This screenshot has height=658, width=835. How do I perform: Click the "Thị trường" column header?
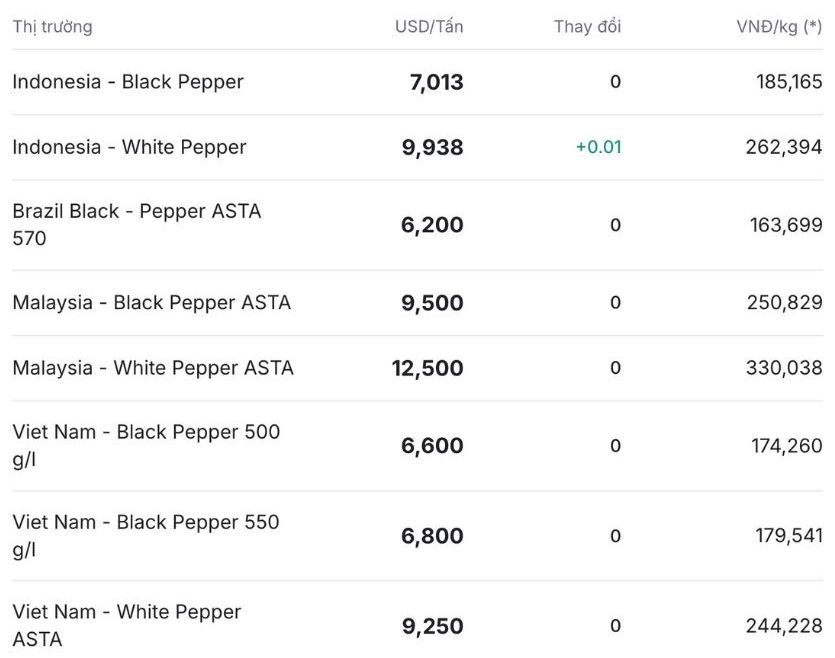(x=52, y=27)
